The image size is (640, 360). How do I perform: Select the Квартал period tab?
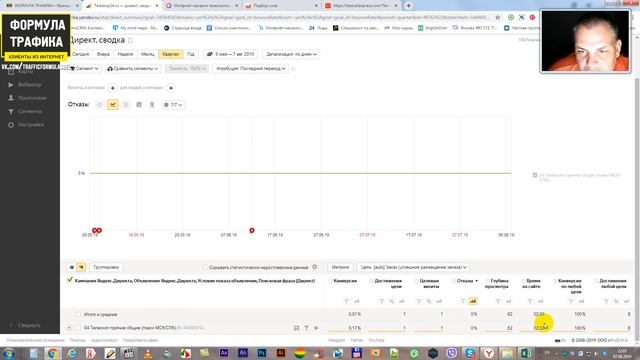[171, 54]
